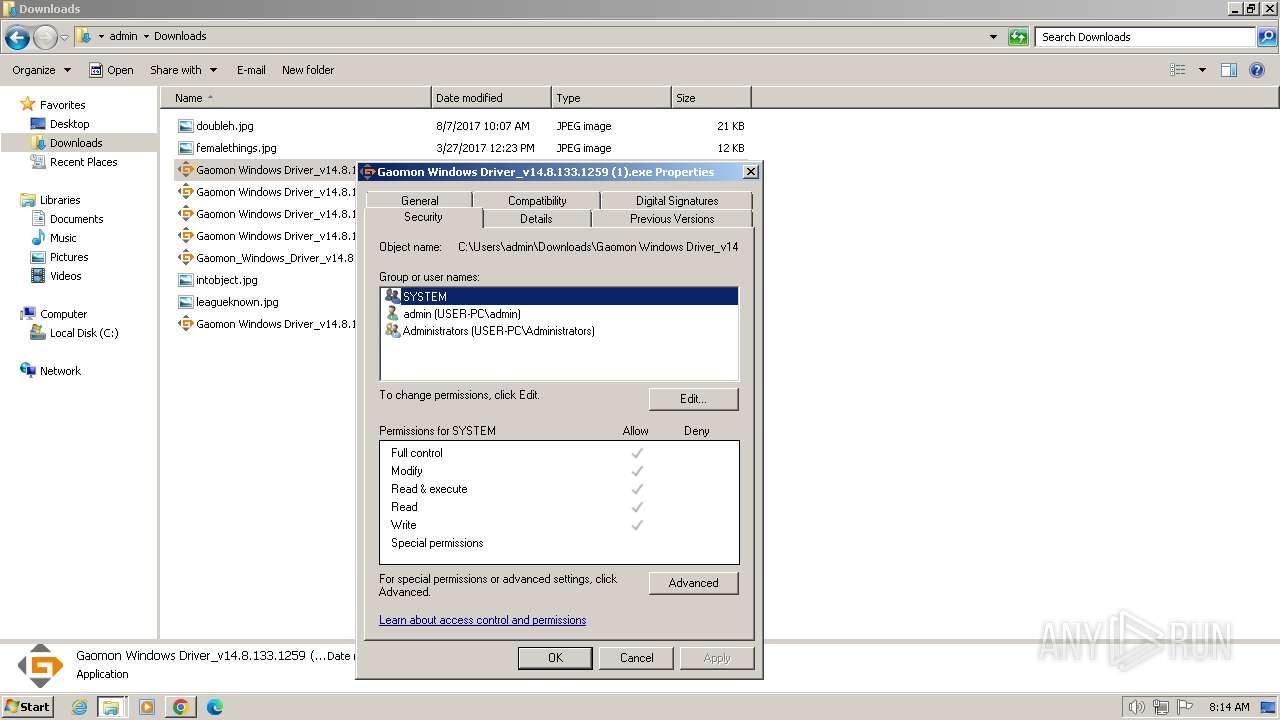Open Music library in sidebar
This screenshot has height=720, width=1280.
[63, 238]
